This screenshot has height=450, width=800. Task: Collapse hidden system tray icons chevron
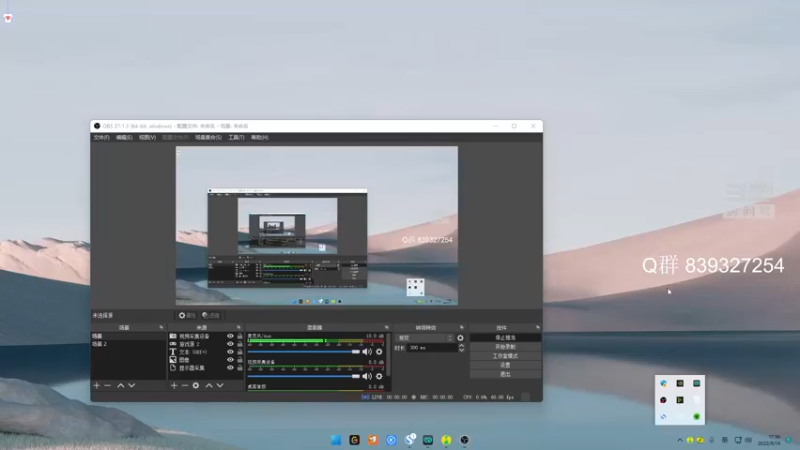pos(680,440)
